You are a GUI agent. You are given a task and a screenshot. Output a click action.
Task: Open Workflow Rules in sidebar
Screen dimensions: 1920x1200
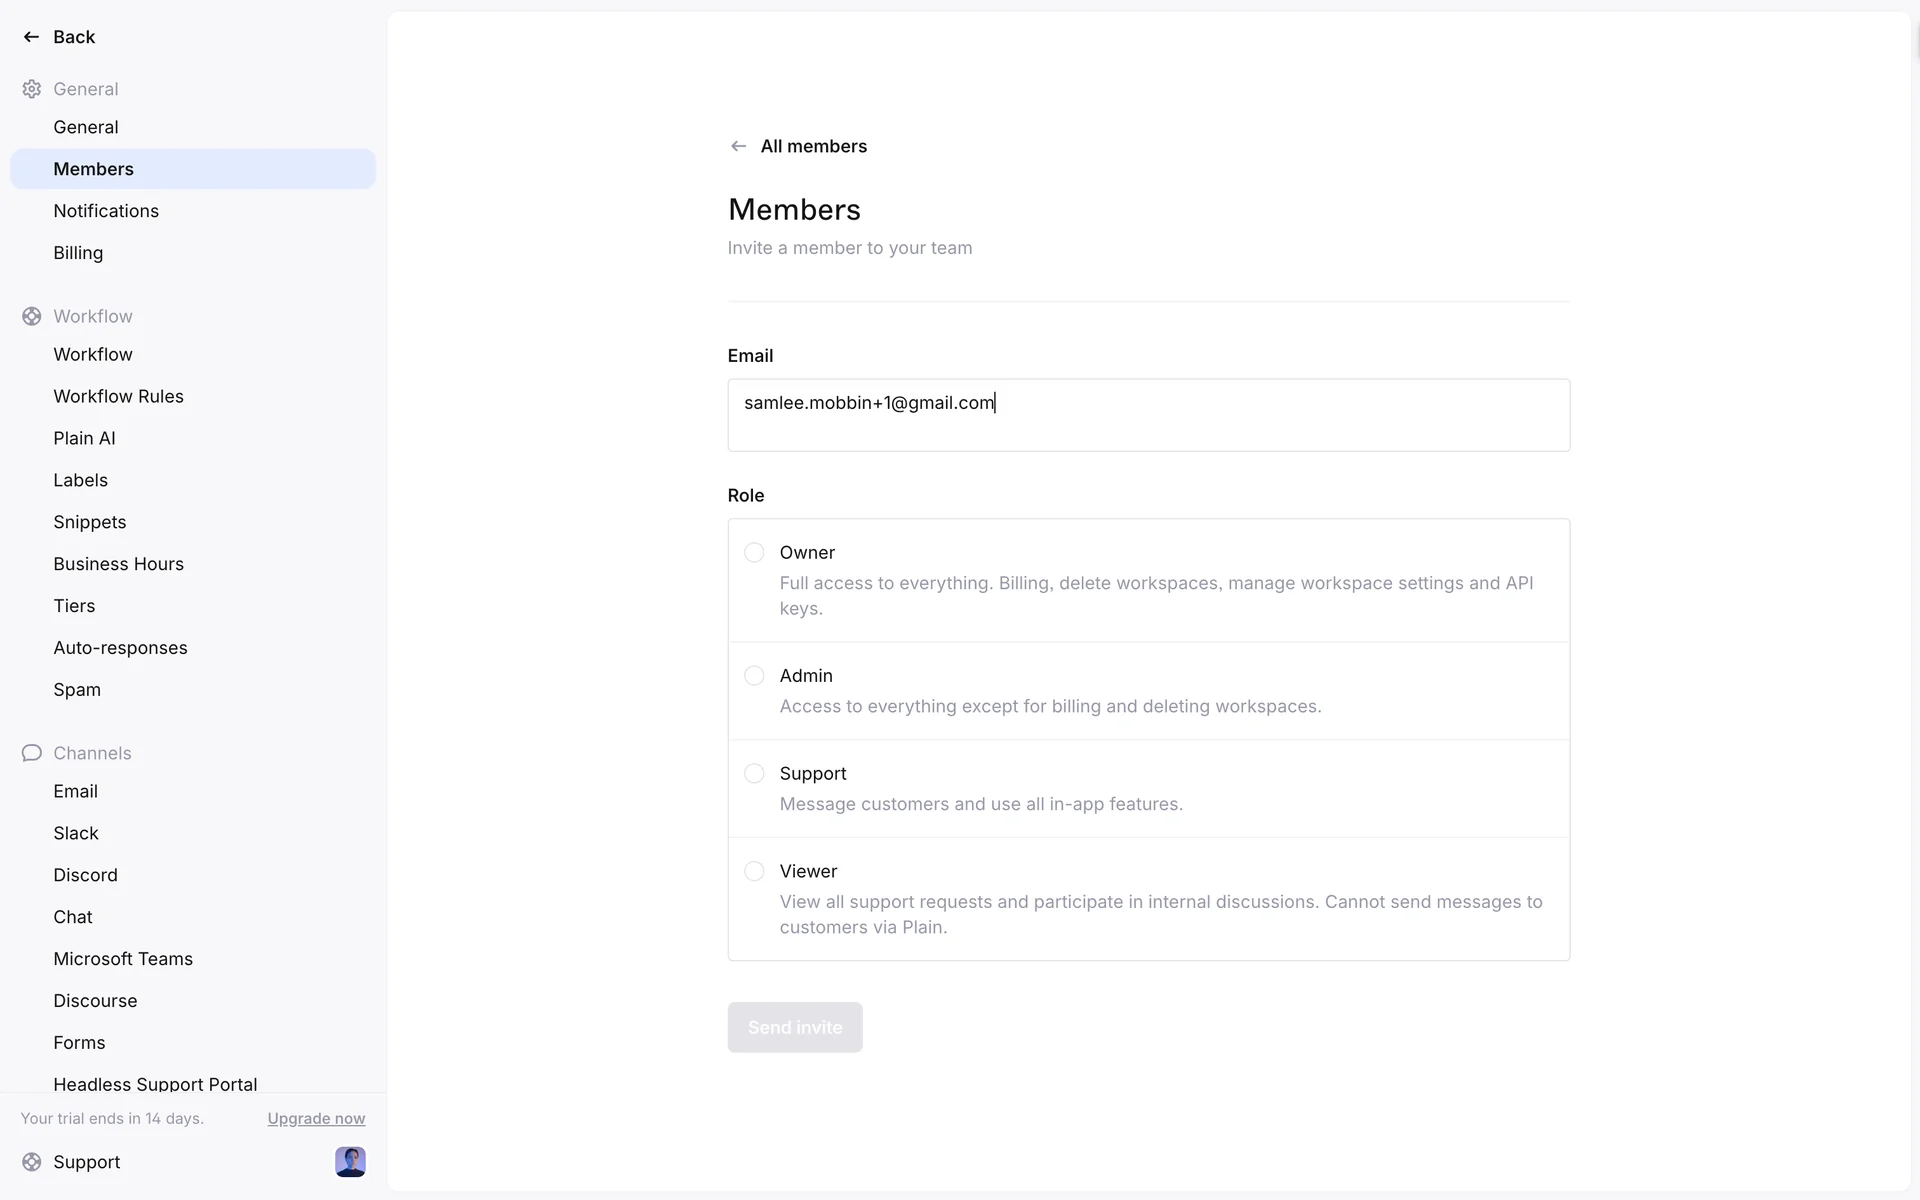[118, 396]
